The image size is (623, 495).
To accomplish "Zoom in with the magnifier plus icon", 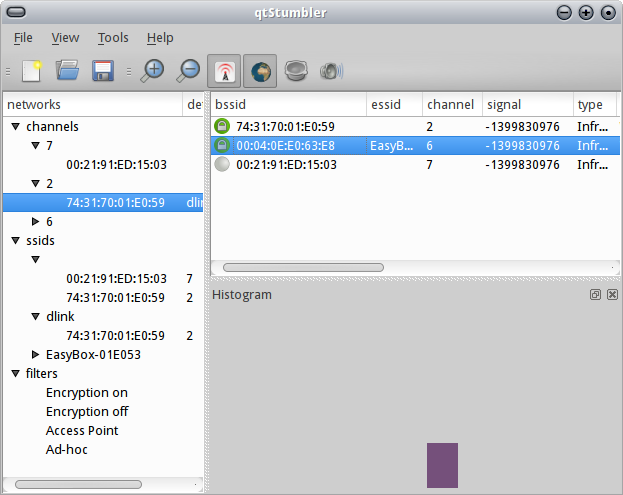I will coord(152,71).
